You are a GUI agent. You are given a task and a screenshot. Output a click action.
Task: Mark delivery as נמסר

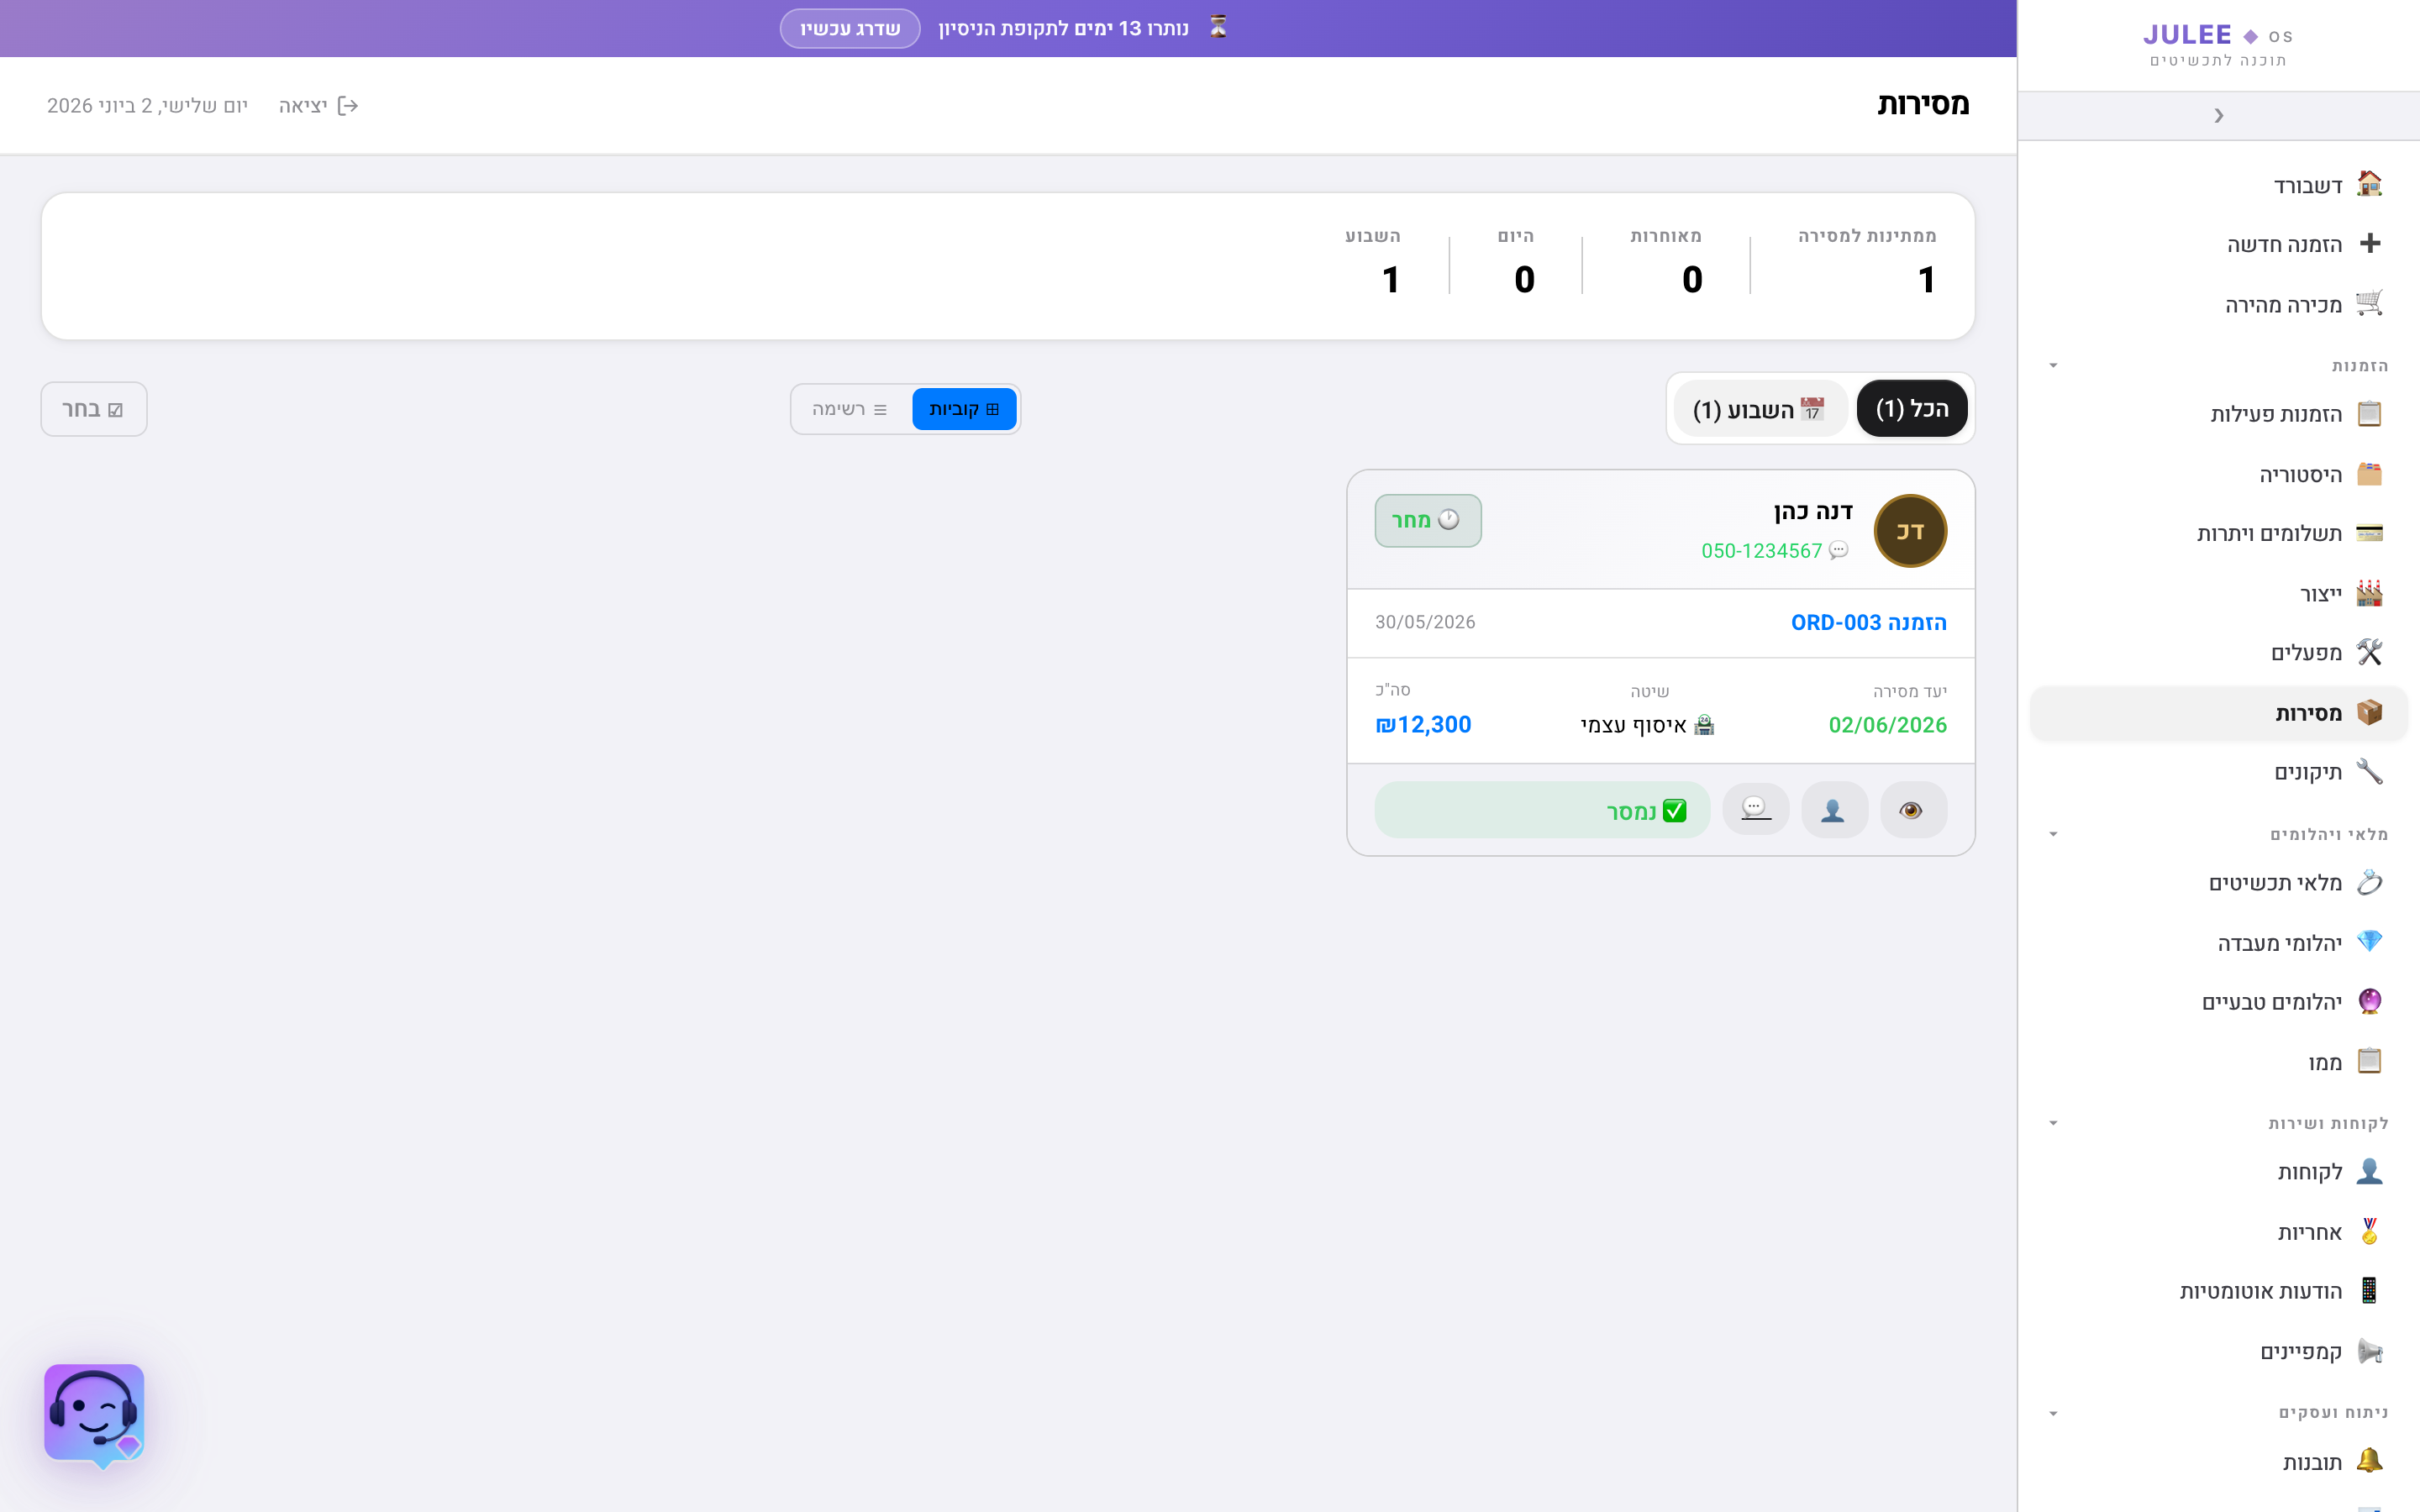tap(1542, 810)
